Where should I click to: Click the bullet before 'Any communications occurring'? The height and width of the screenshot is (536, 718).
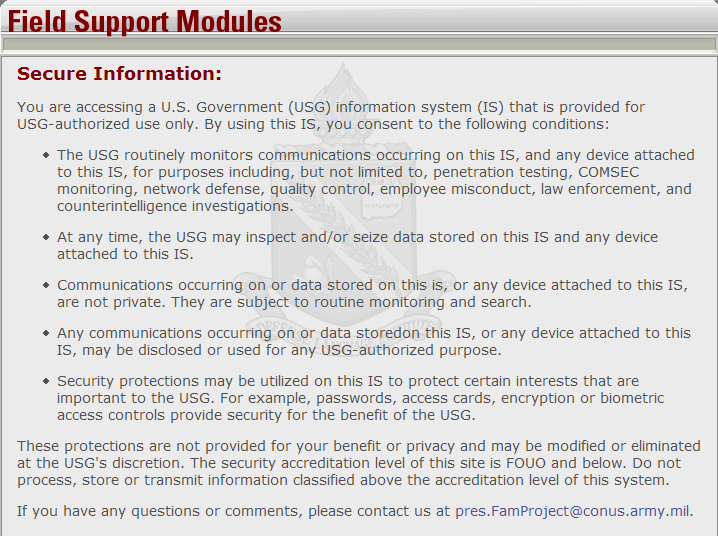tap(46, 334)
